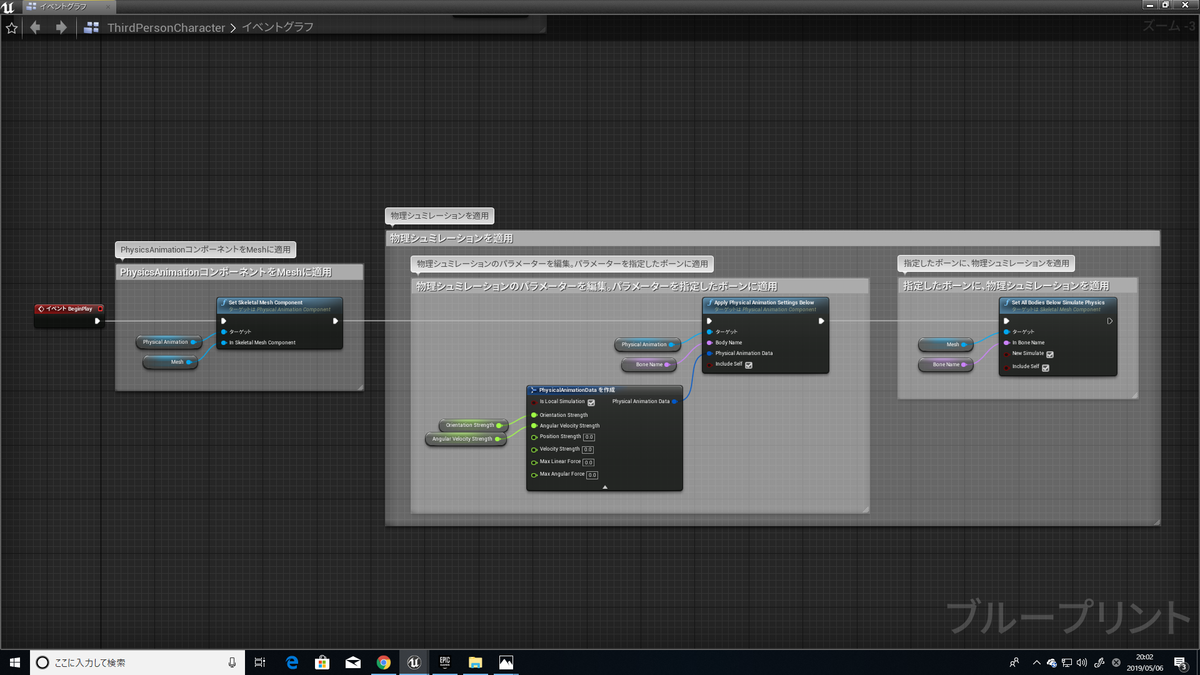Launch Microsoft Edge from the taskbar
Viewport: 1200px width, 675px height.
(x=293, y=662)
